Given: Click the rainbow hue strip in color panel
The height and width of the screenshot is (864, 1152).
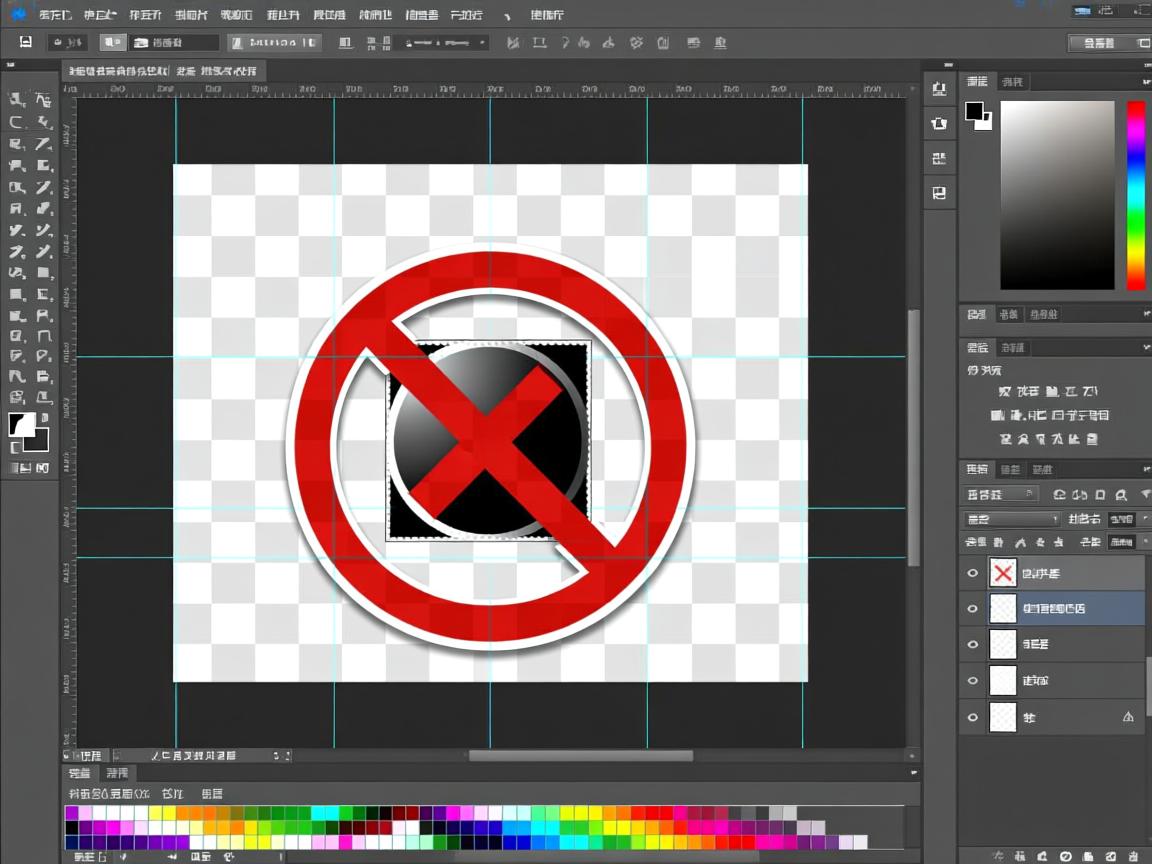Looking at the screenshot, I should pyautogui.click(x=1136, y=195).
